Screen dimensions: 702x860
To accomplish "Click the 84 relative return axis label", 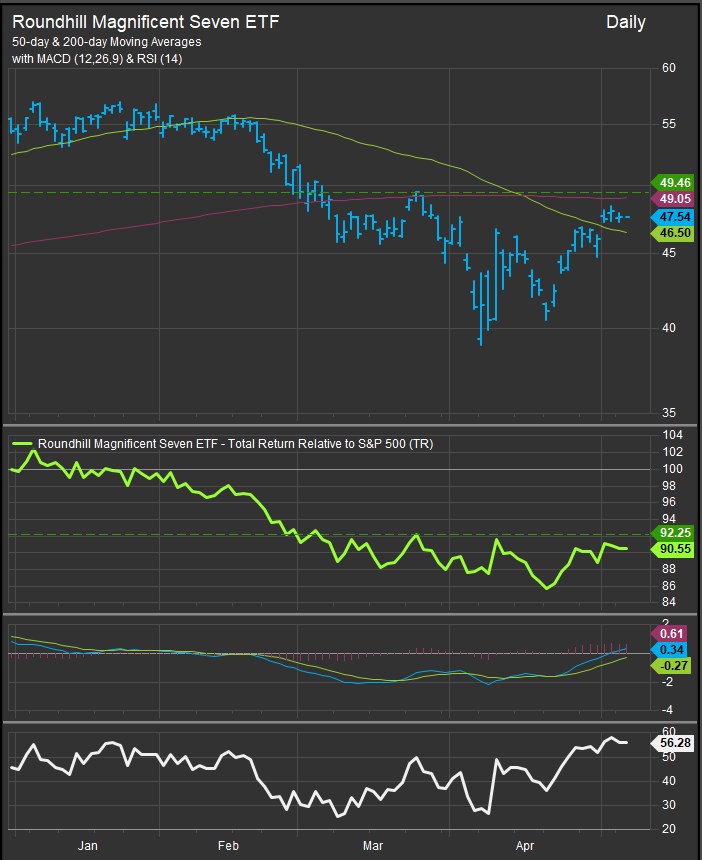I will (x=669, y=602).
